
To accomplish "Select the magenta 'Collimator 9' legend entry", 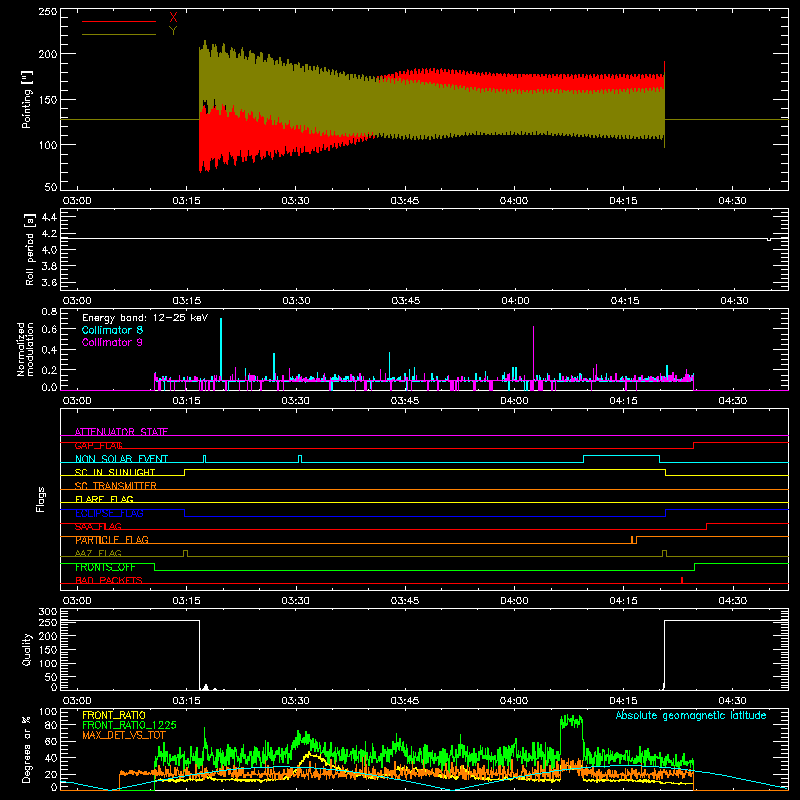I will point(112,342).
